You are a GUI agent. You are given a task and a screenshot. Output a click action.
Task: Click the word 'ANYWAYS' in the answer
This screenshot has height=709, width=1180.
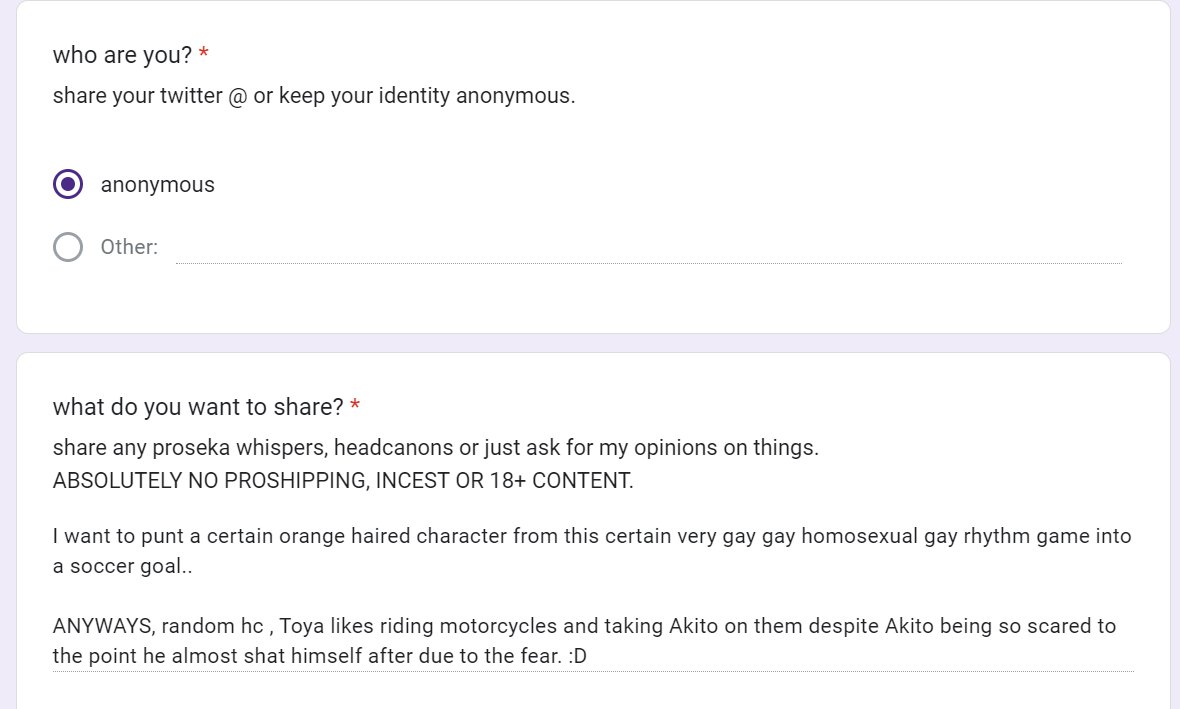[103, 626]
